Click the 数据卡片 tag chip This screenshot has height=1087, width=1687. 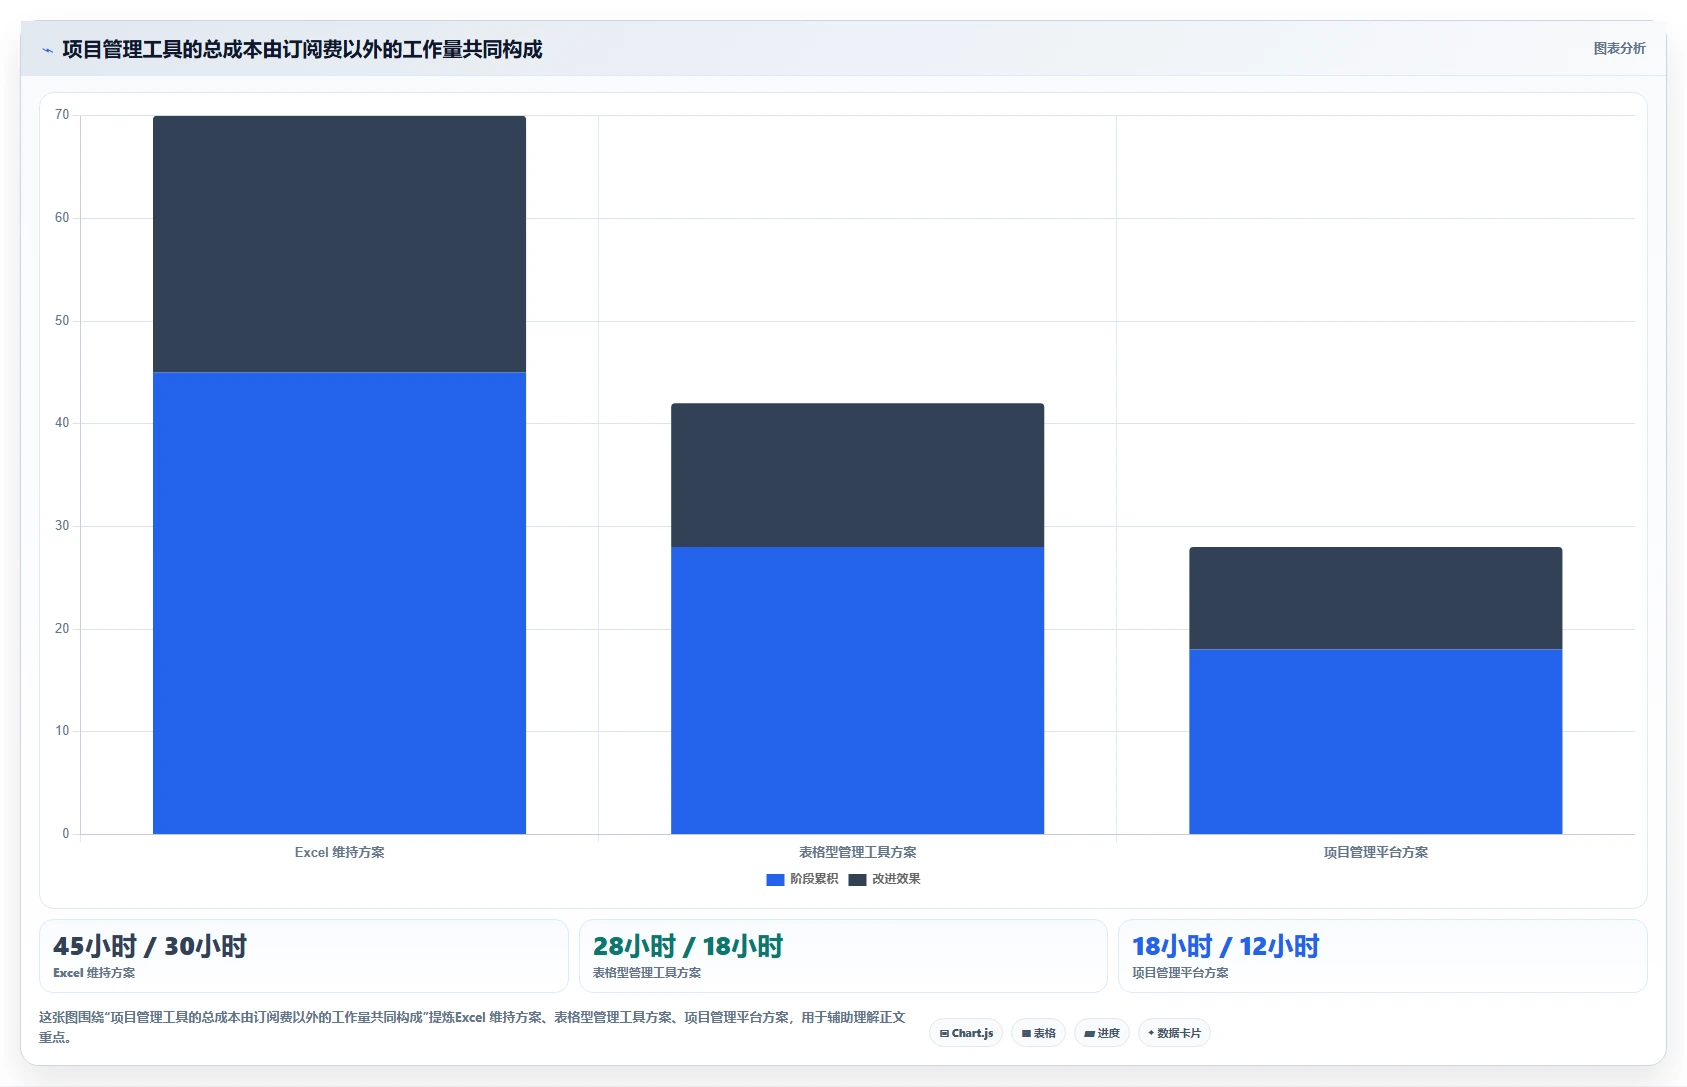click(x=1174, y=1033)
